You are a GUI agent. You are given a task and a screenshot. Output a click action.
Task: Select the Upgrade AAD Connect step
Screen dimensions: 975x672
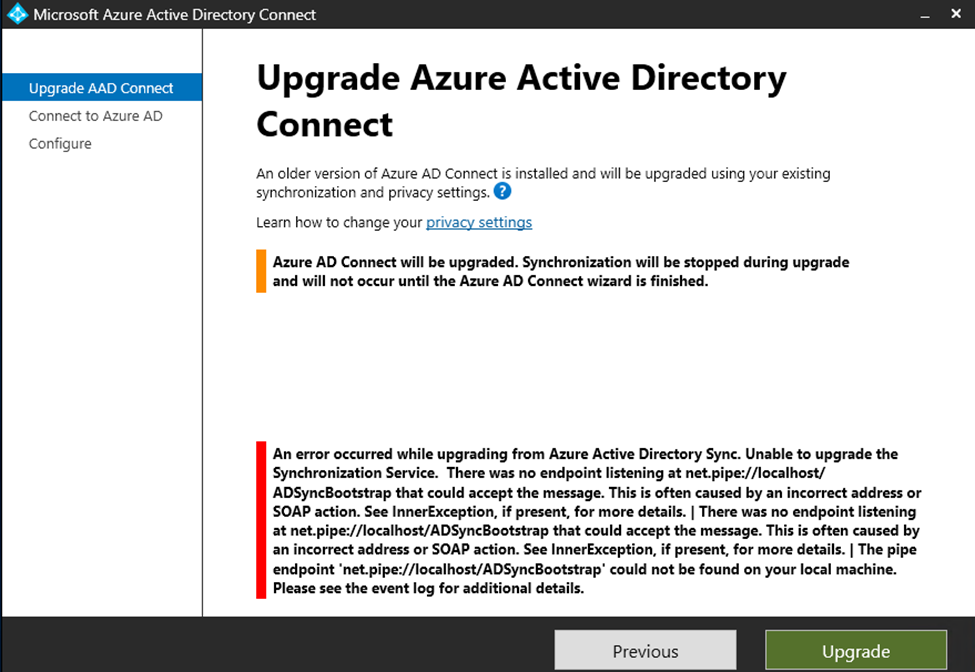pos(102,88)
